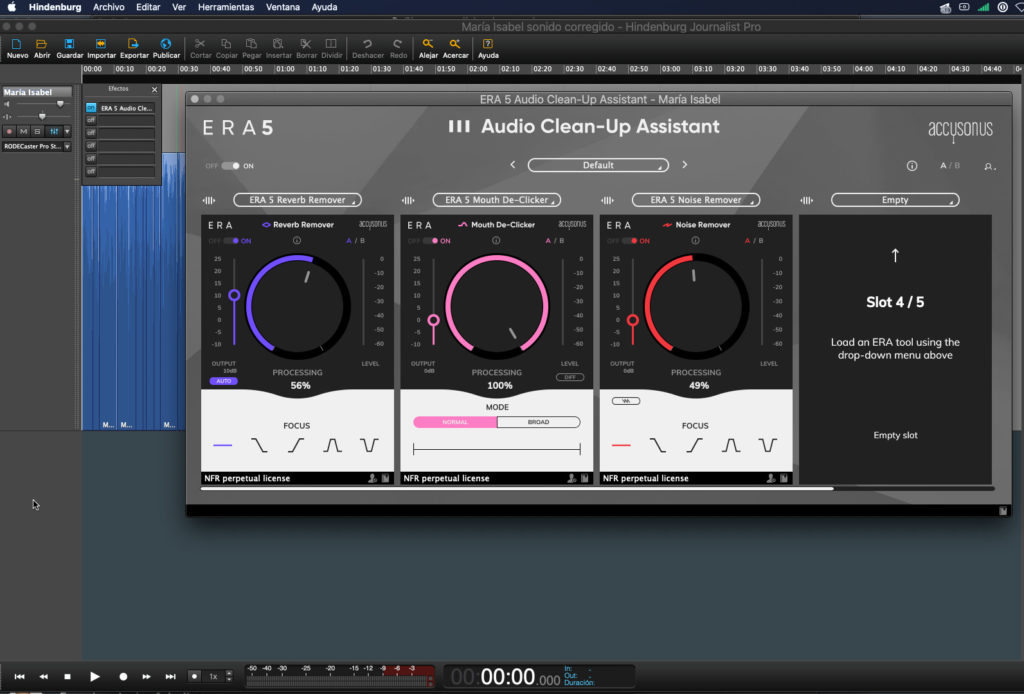Zoom out with Alejar icon

pos(428,44)
